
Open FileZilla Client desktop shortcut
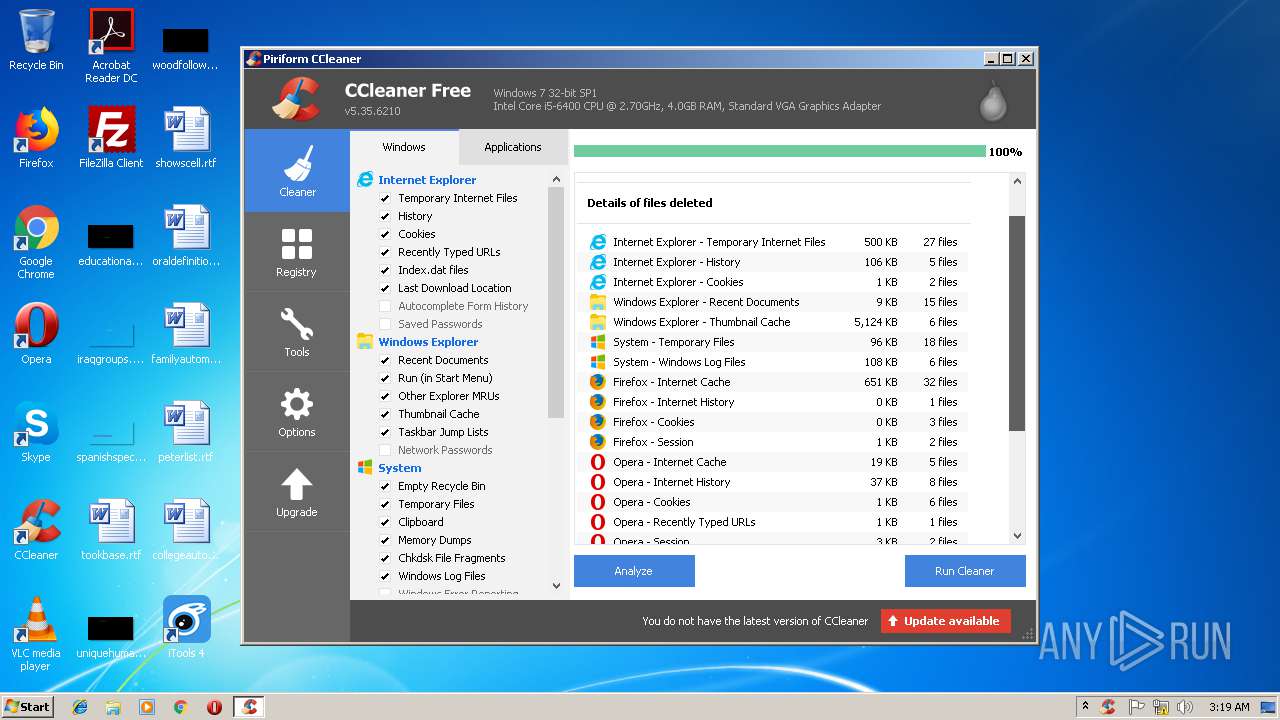111,138
